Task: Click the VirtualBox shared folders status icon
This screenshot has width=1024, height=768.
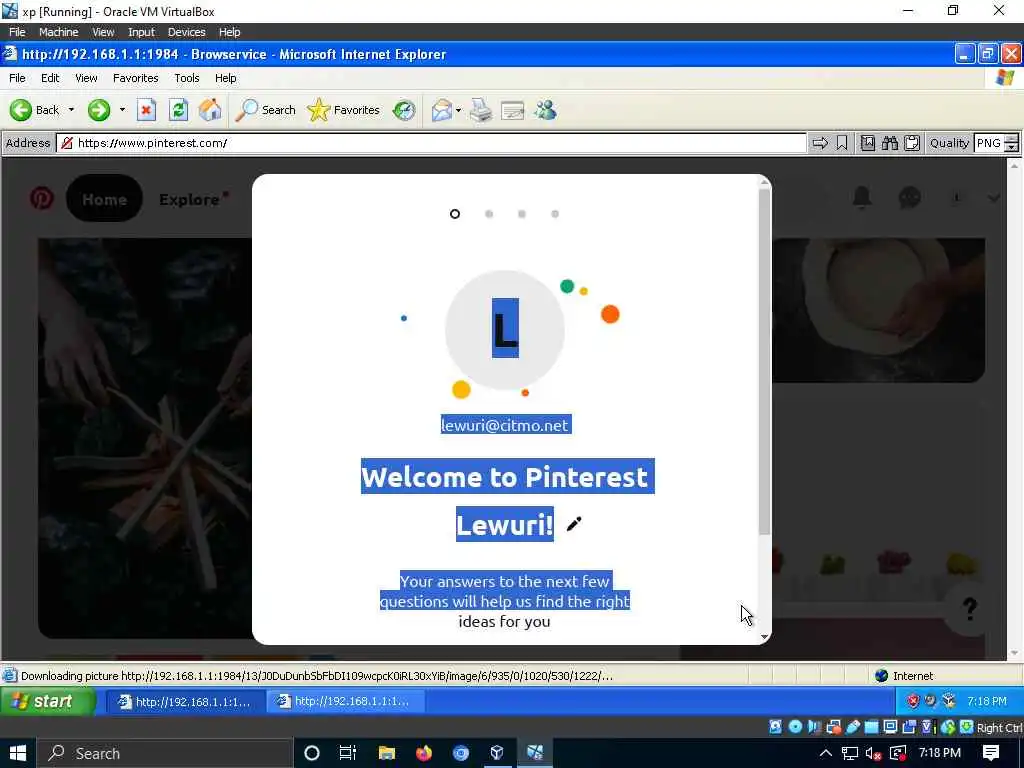Action: tap(872, 726)
